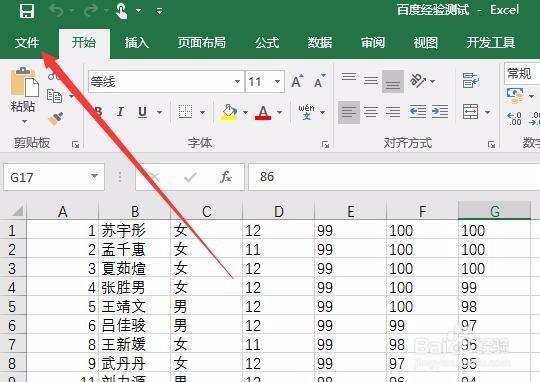Click the accounting currency format icon
The width and height of the screenshot is (540, 382).
(x=515, y=96)
